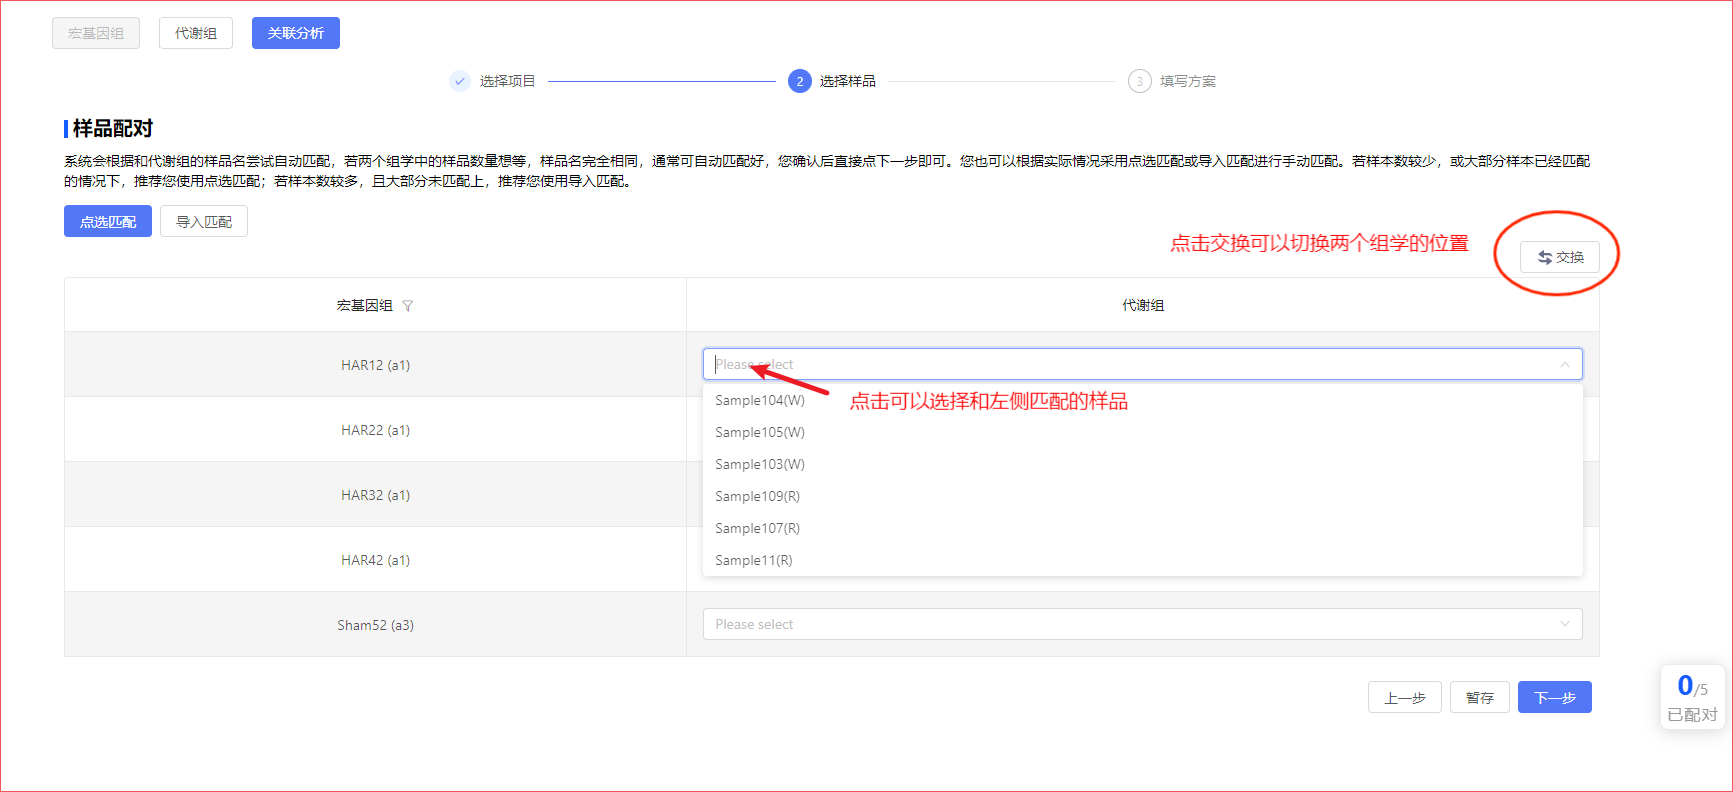This screenshot has width=1733, height=792.
Task: Switch to the 代谢组 tab
Action: (x=196, y=33)
